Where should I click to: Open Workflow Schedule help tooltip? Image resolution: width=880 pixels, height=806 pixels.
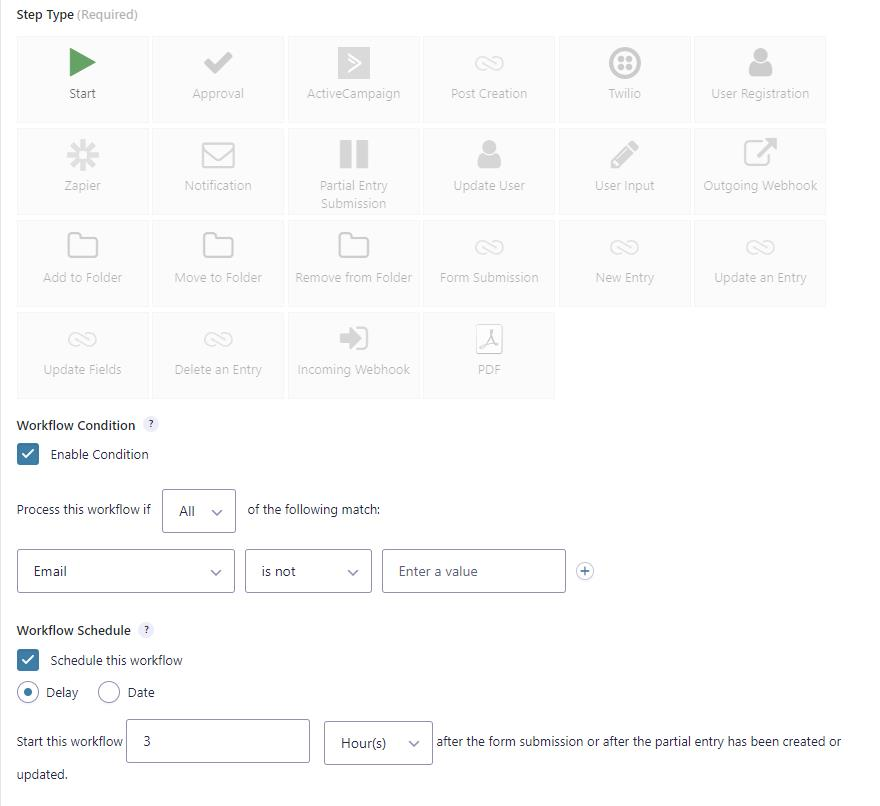(x=146, y=630)
